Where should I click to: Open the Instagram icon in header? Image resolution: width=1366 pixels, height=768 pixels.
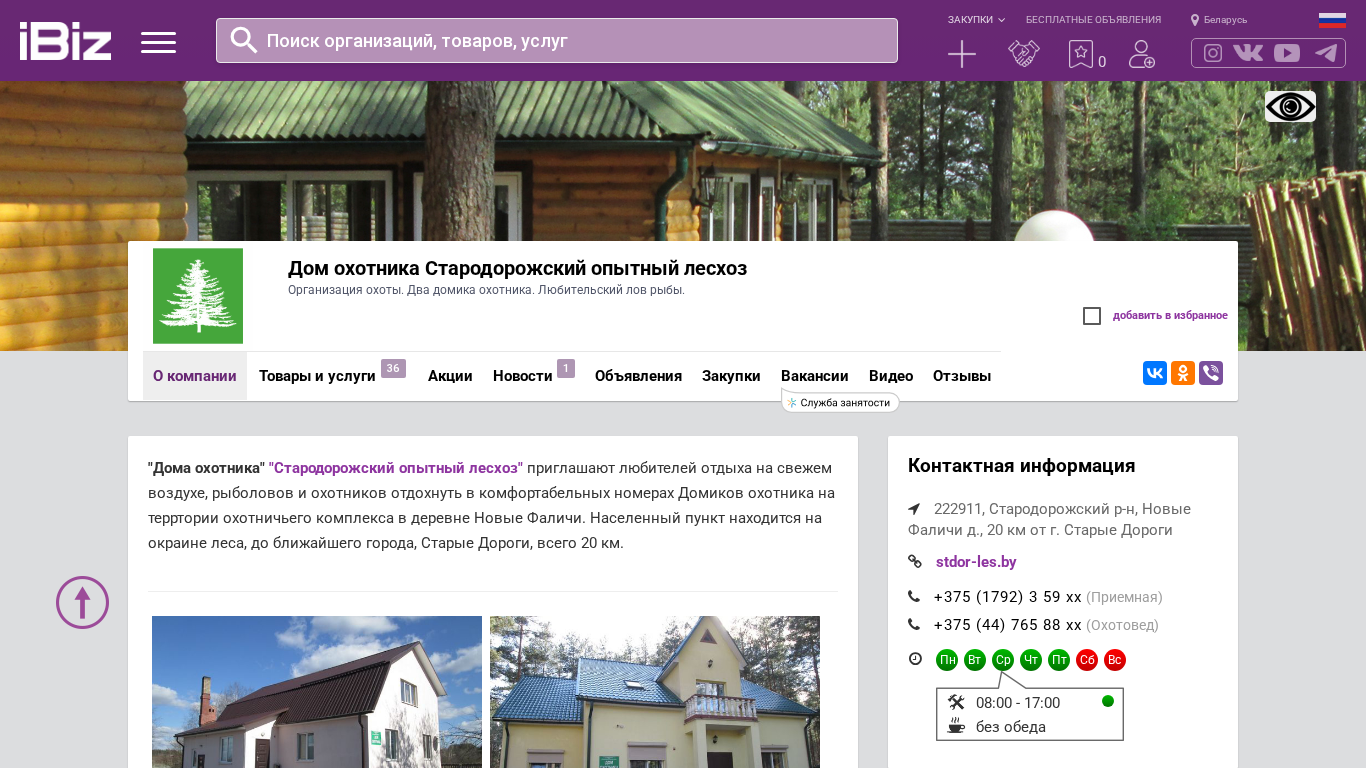pos(1213,53)
